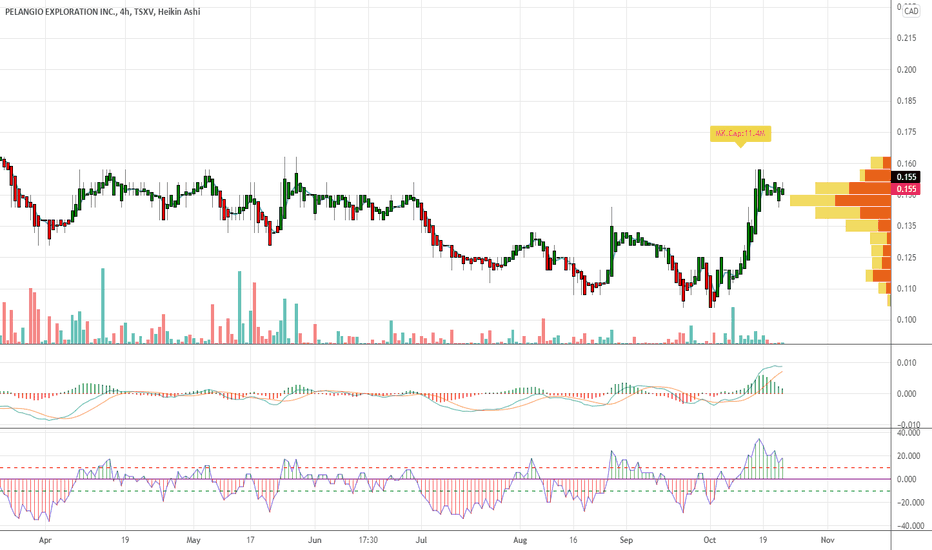Viewport: 932px width, 550px height.
Task: Click the 0.000 MACD axis label
Action: tap(906, 394)
